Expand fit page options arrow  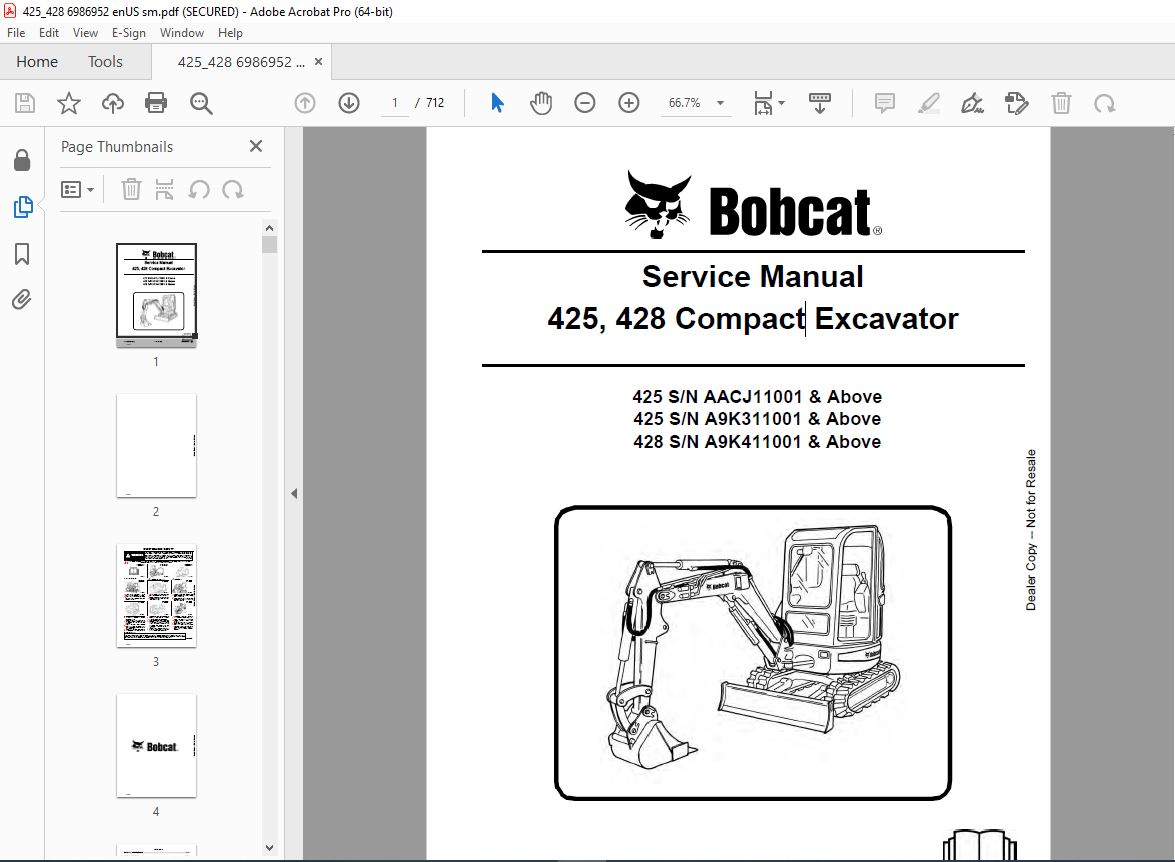point(782,103)
